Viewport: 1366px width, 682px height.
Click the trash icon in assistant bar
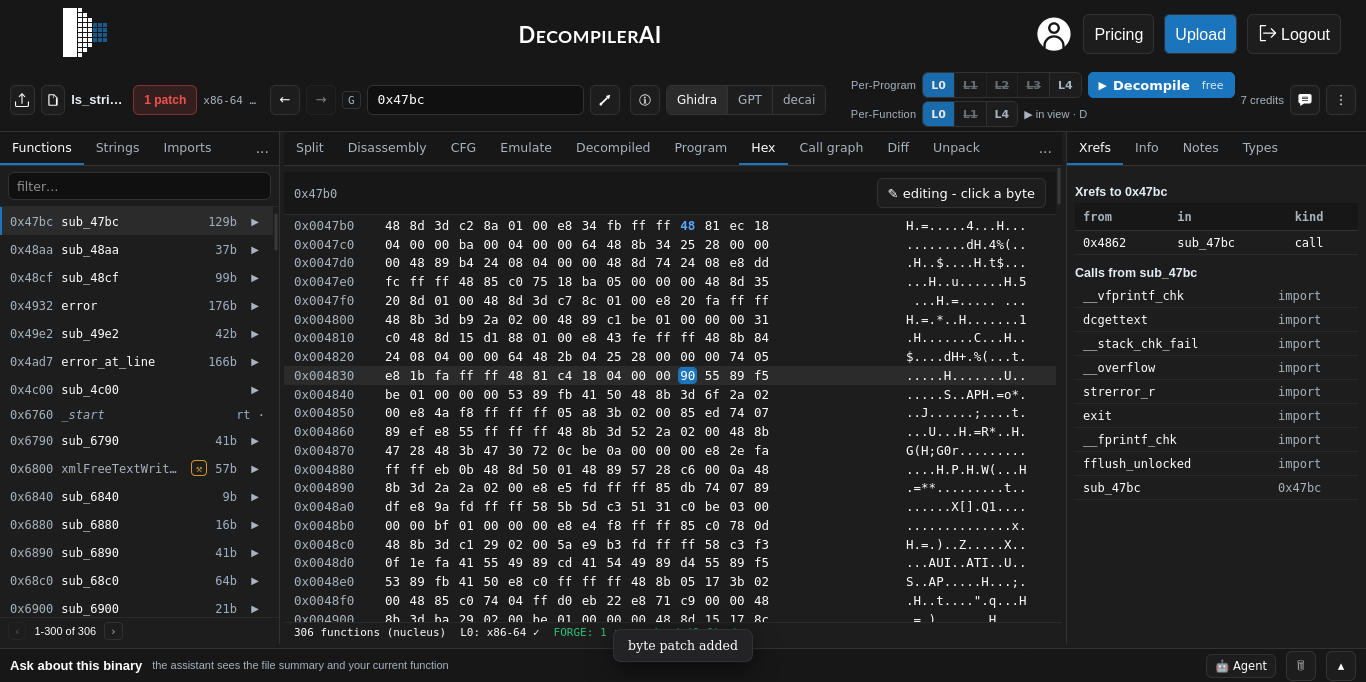click(x=1301, y=666)
